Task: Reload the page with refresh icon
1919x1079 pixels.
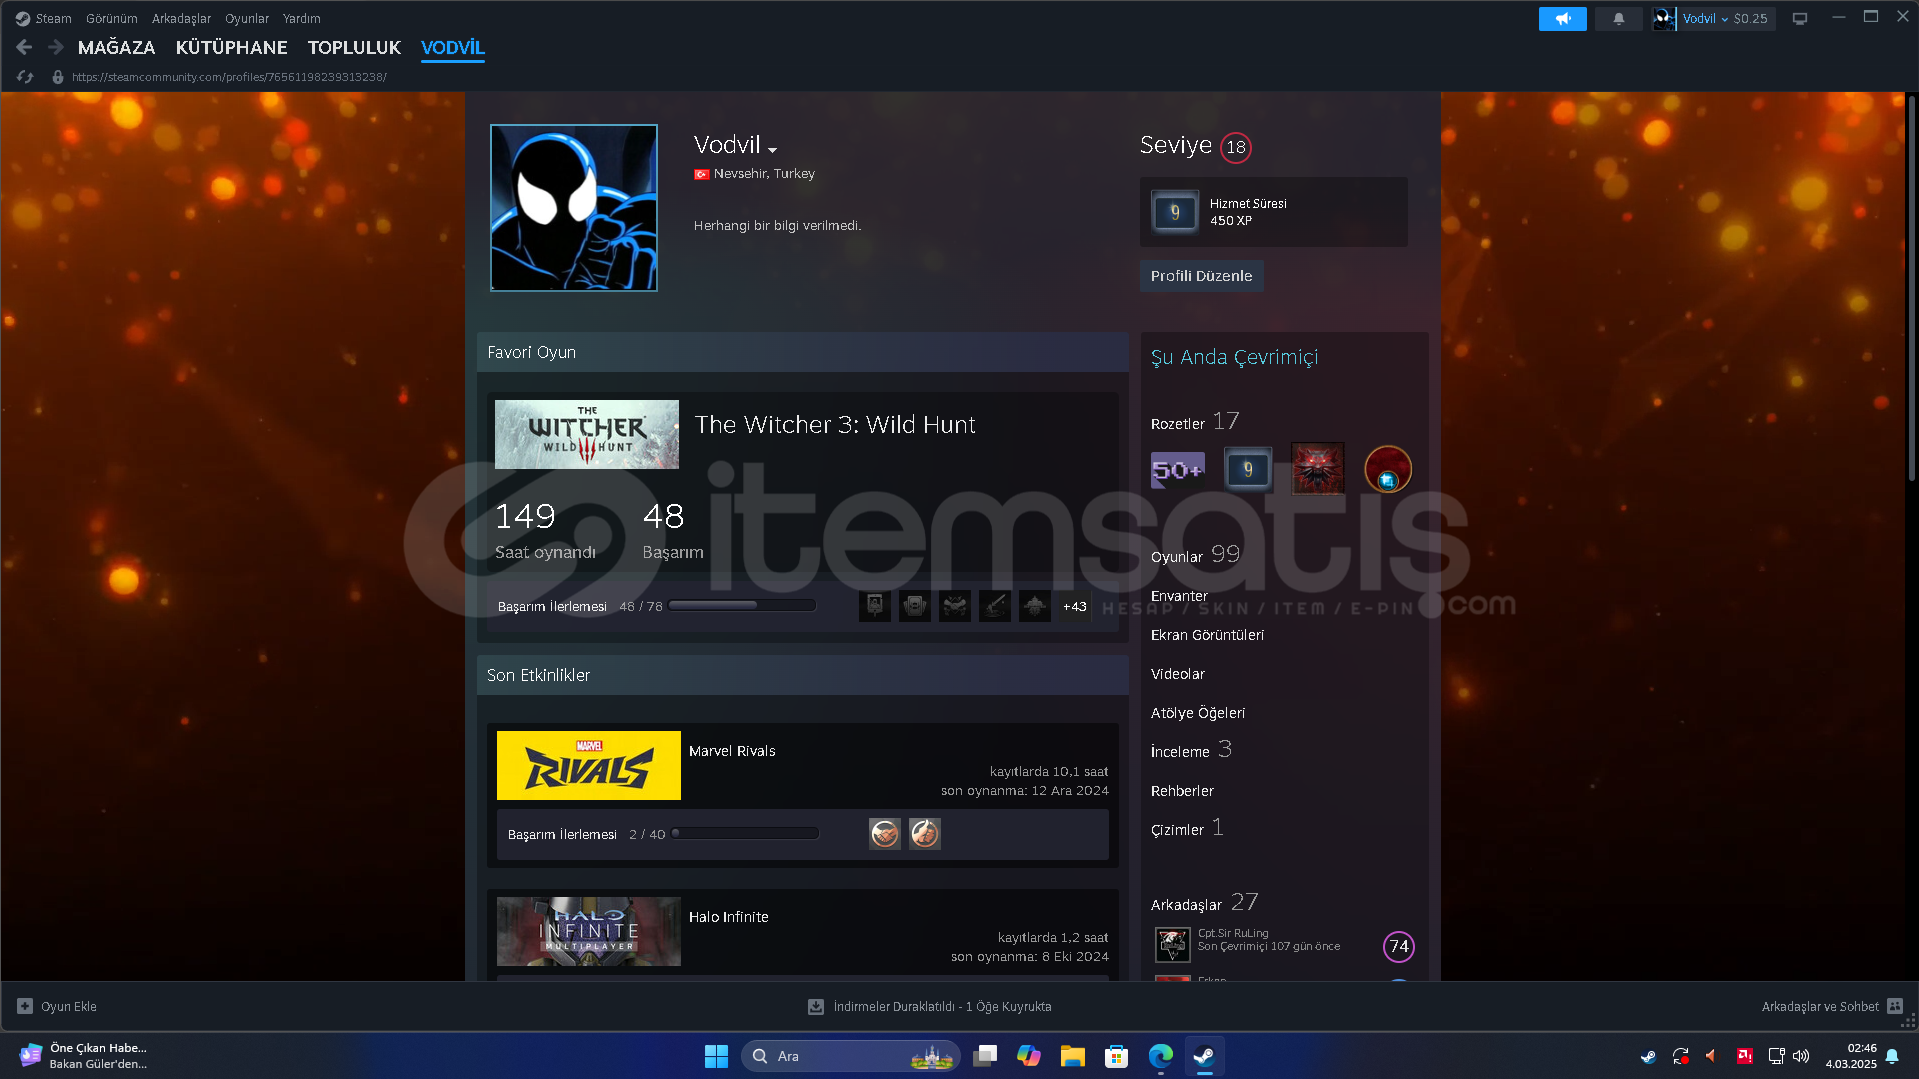Action: pos(25,77)
